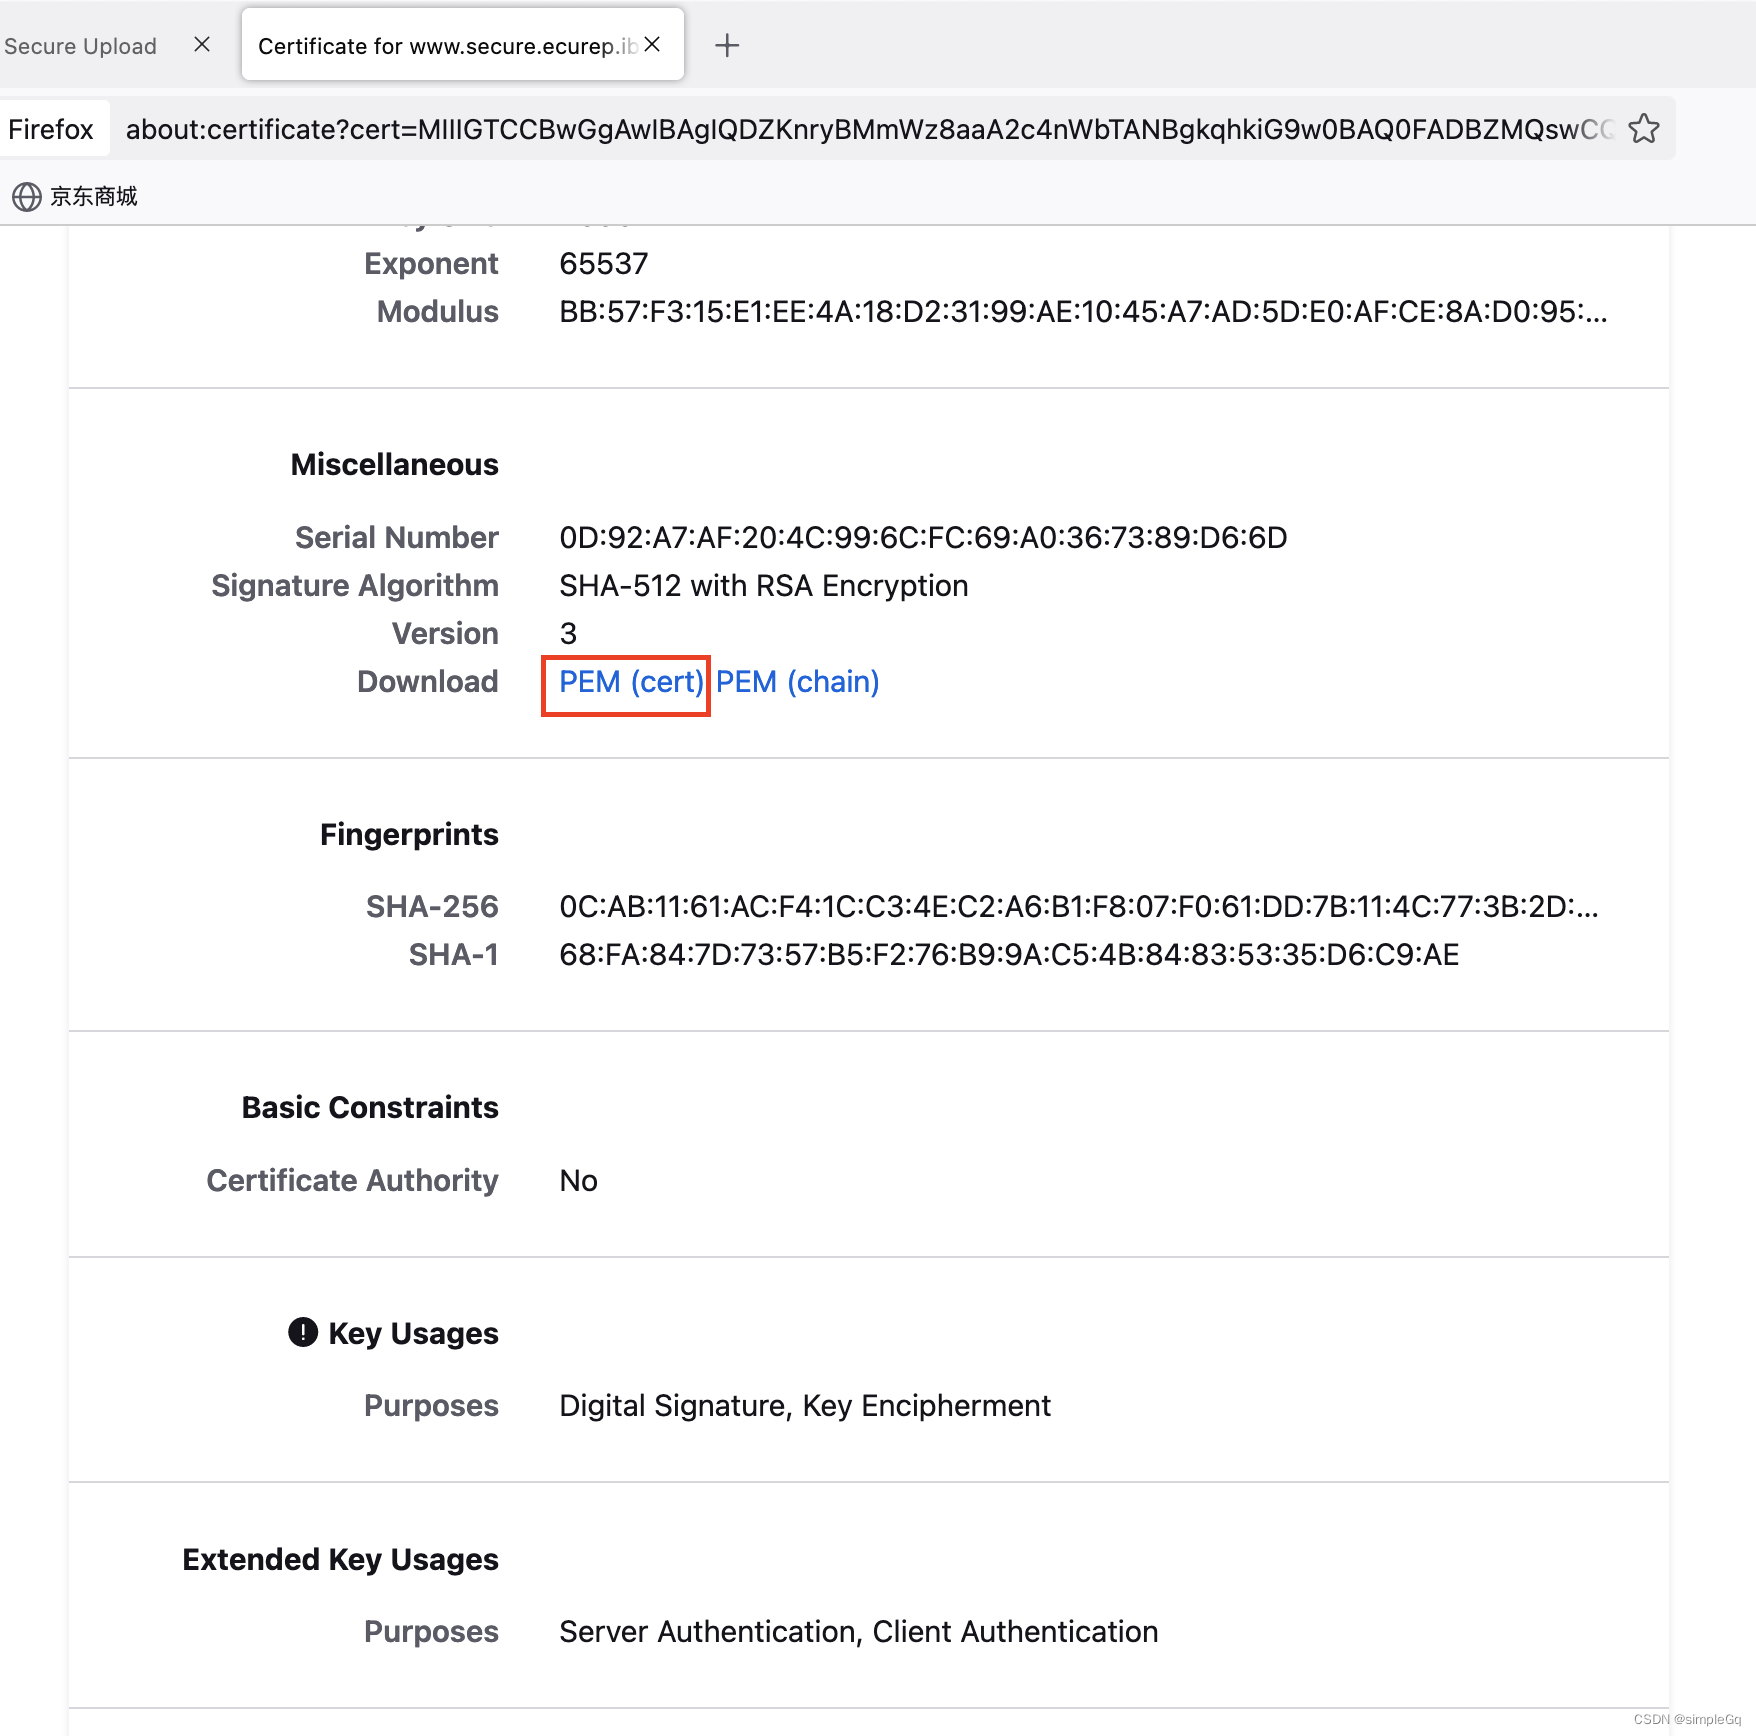Close the Secure Upload tab
Screen dimensions: 1756x1736
click(202, 45)
